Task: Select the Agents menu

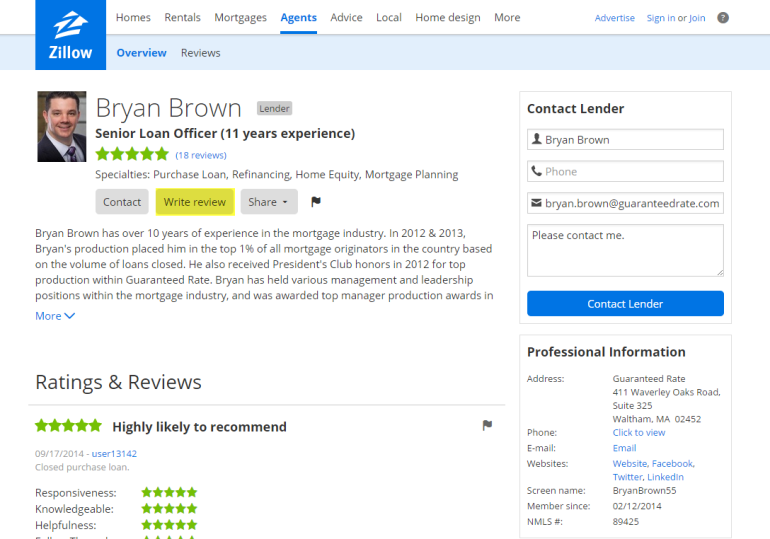Action: tap(299, 18)
